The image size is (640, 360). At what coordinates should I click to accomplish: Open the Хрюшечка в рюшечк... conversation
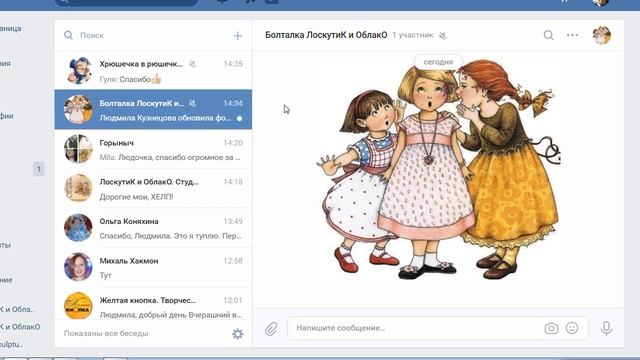(x=153, y=71)
